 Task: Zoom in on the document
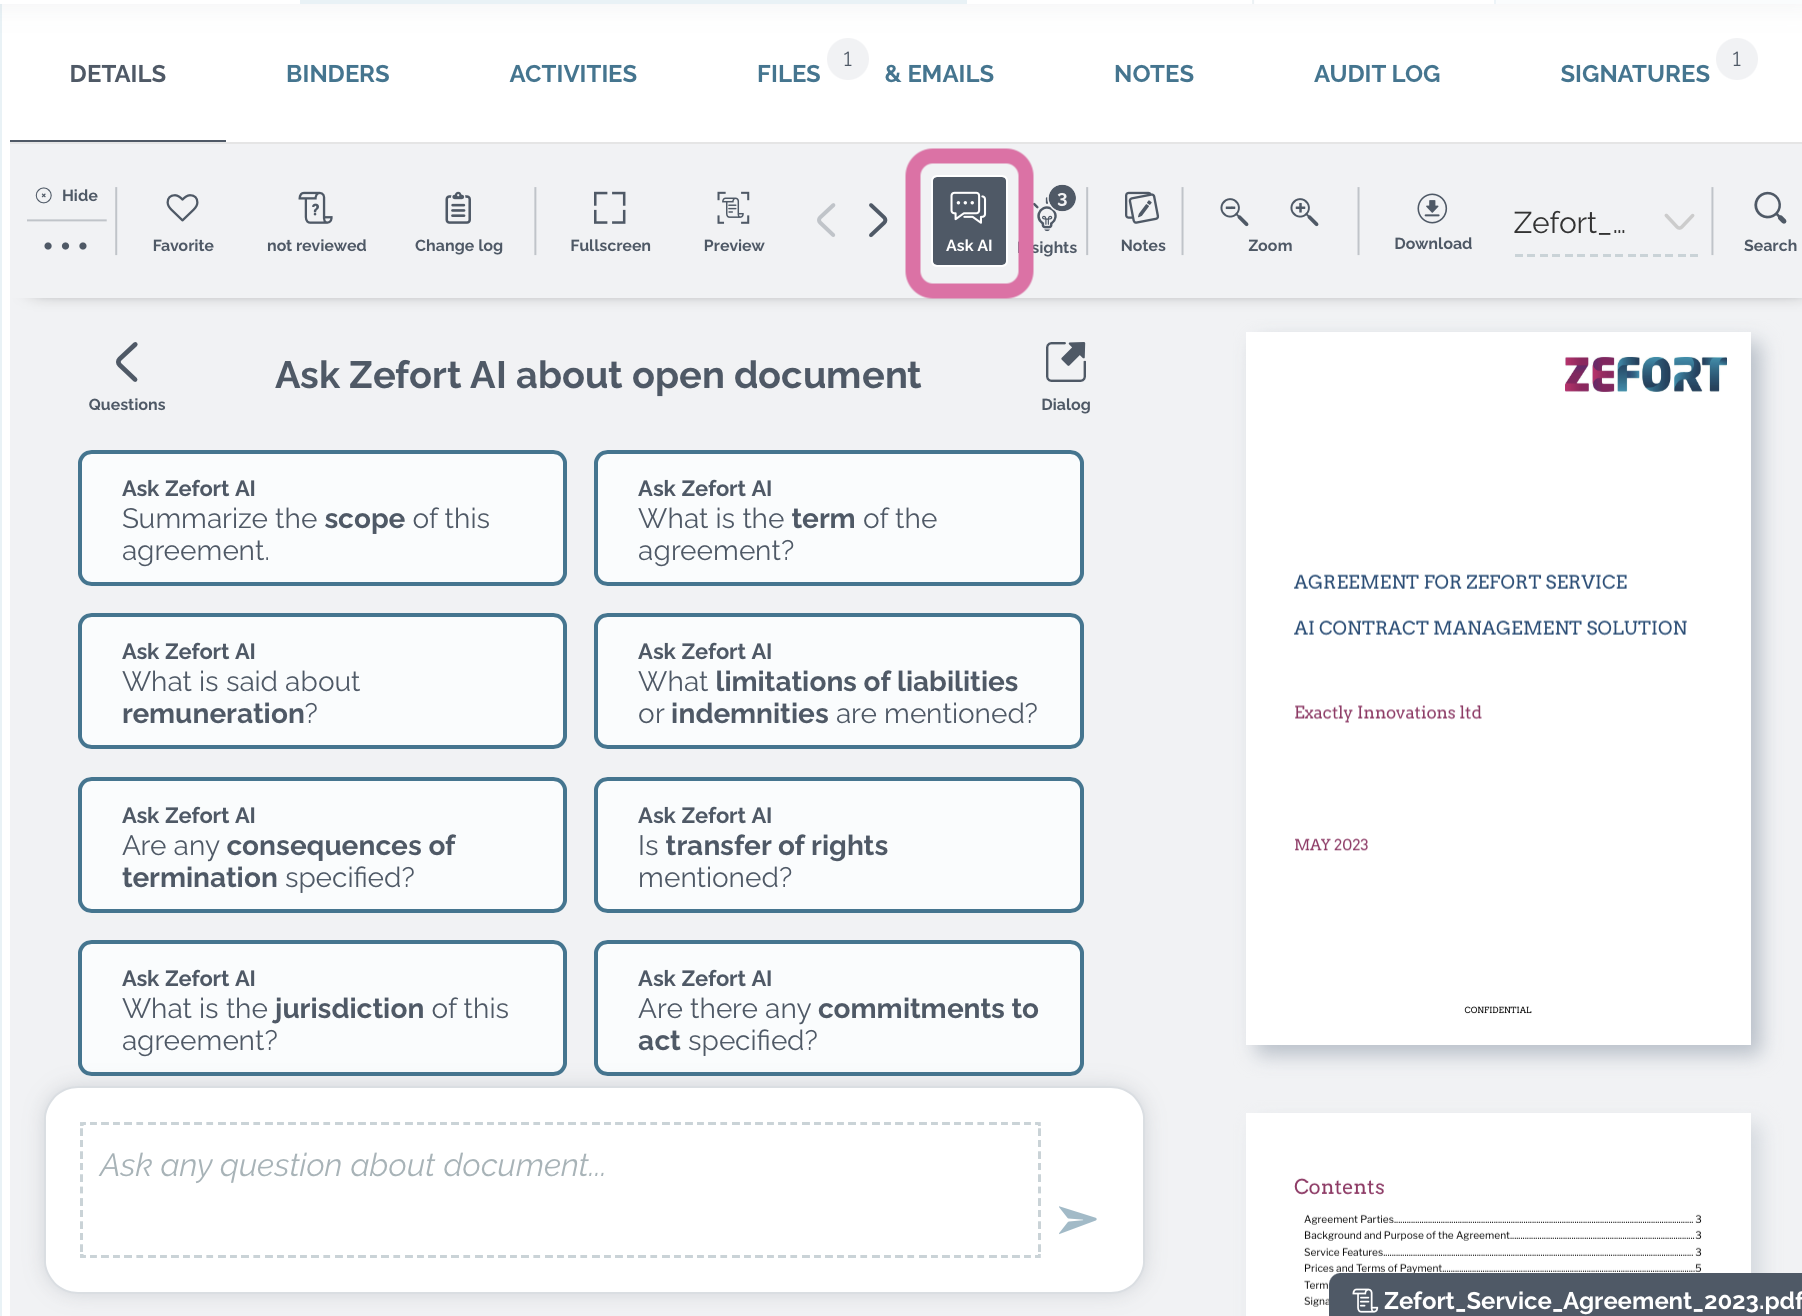[x=1303, y=211]
